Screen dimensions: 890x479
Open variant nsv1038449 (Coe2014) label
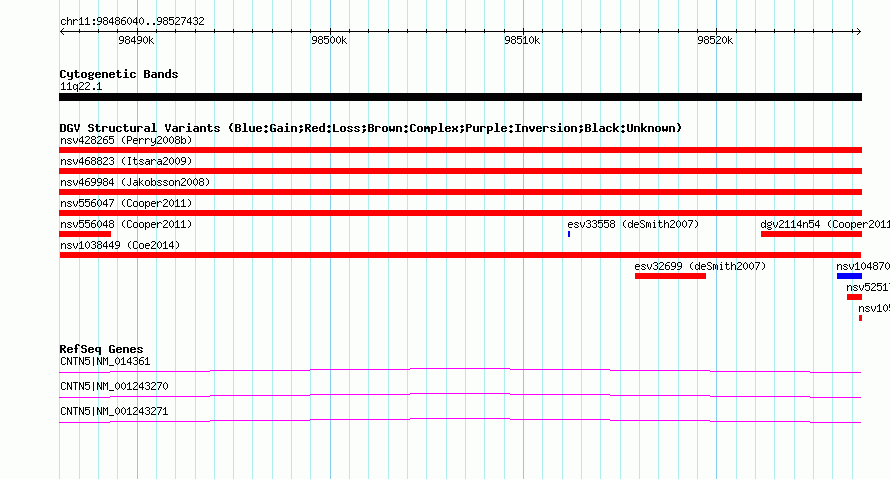click(120, 245)
